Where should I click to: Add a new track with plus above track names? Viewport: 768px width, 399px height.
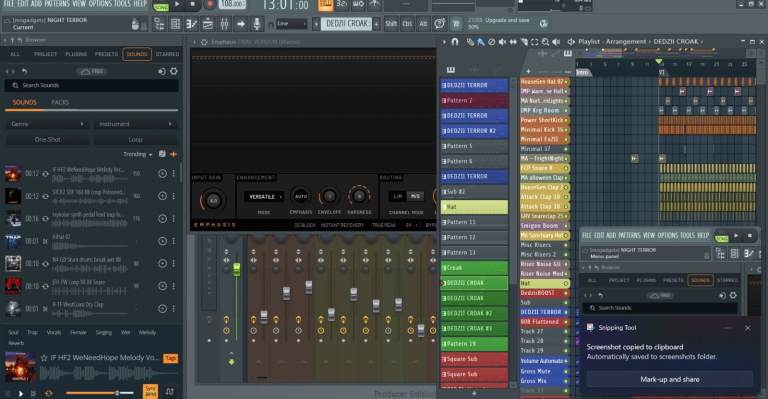[x=528, y=71]
